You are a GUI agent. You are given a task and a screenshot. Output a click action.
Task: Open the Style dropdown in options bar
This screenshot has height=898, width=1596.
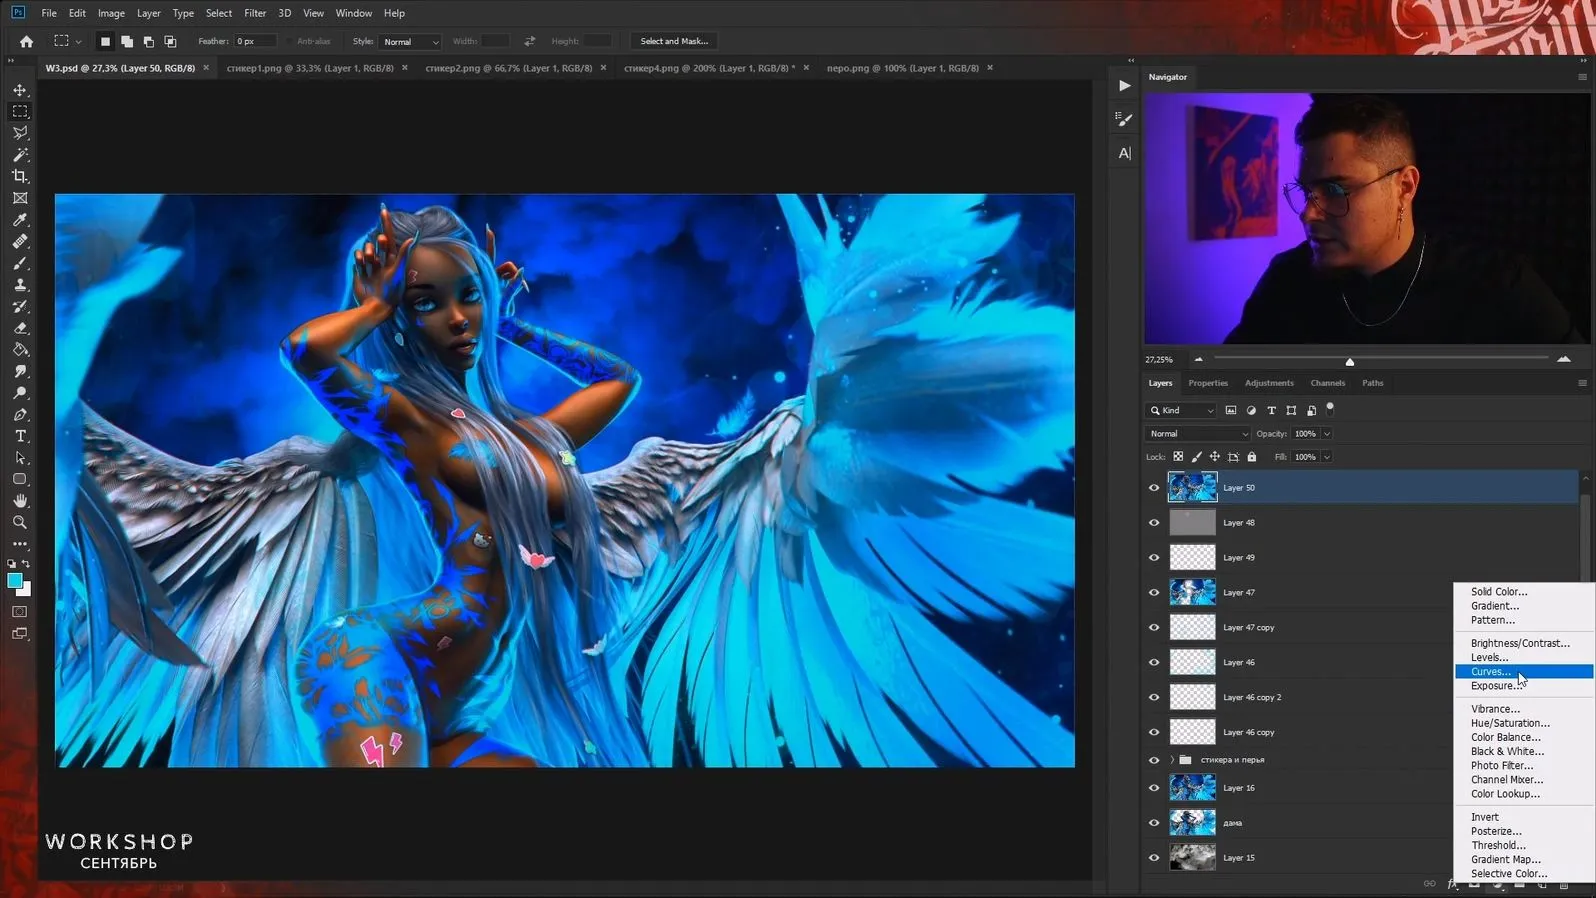[410, 42]
